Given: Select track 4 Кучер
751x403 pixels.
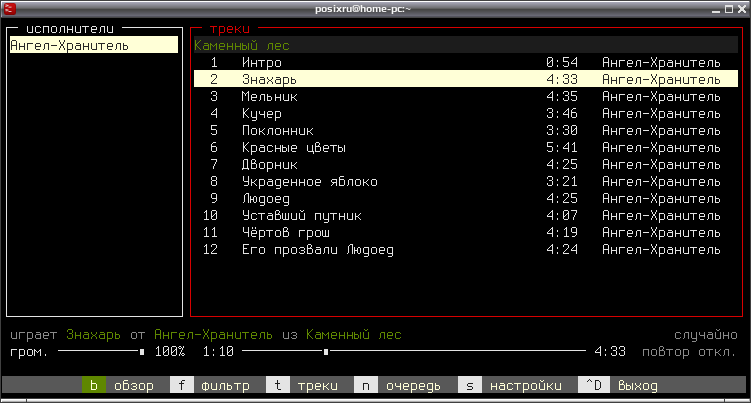Looking at the screenshot, I should coord(466,113).
